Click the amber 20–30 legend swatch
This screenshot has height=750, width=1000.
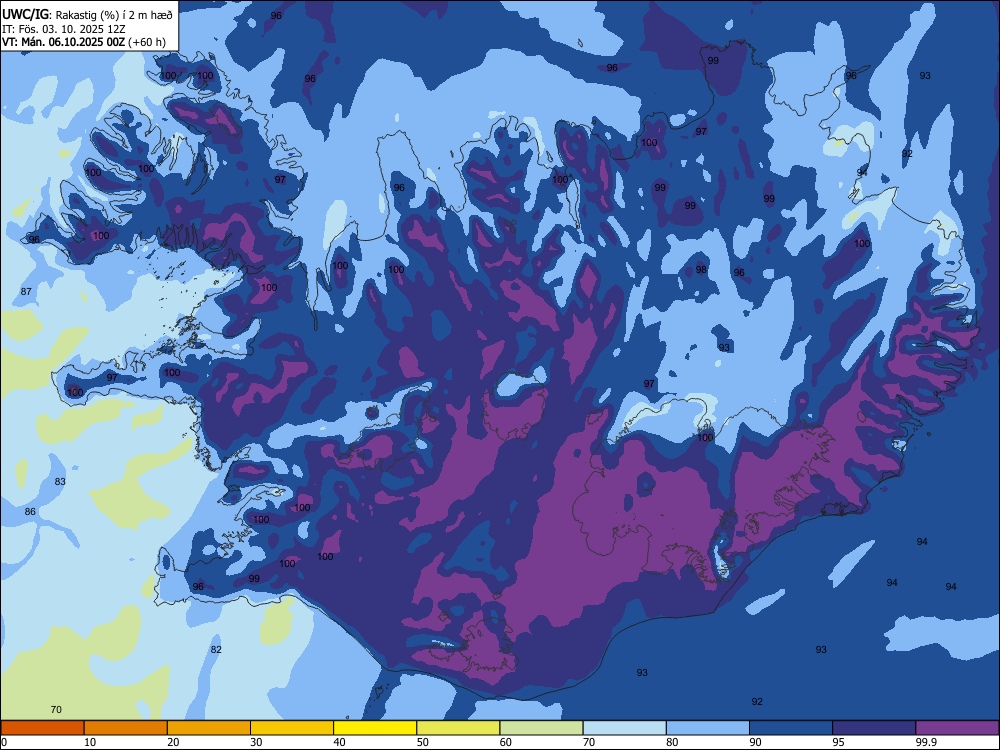[x=209, y=728]
